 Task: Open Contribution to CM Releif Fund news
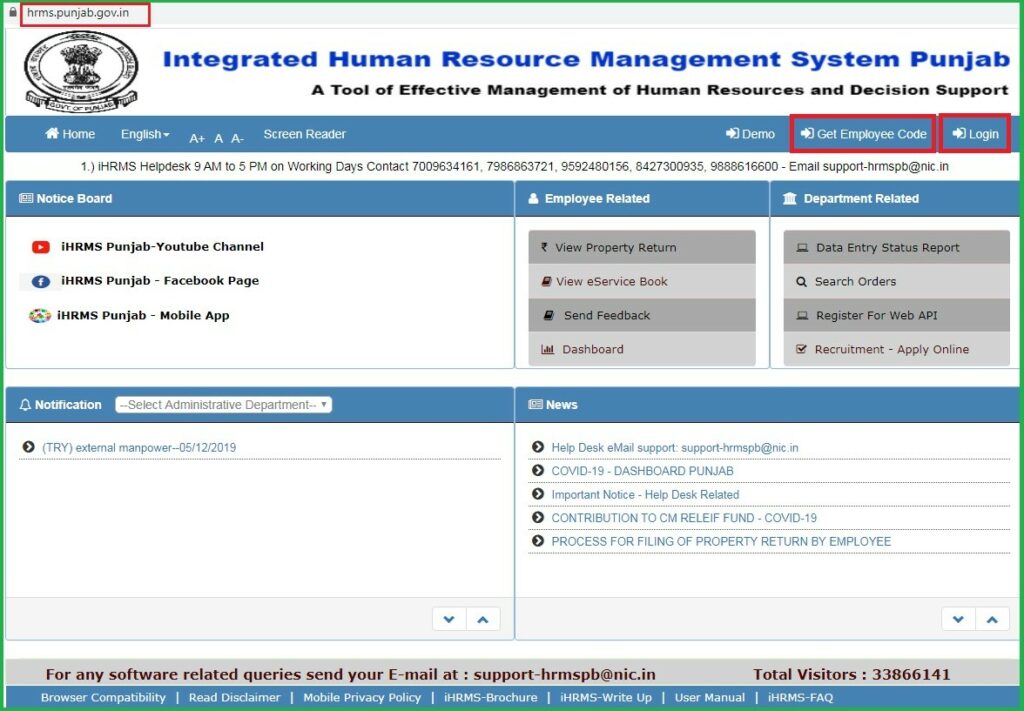684,518
